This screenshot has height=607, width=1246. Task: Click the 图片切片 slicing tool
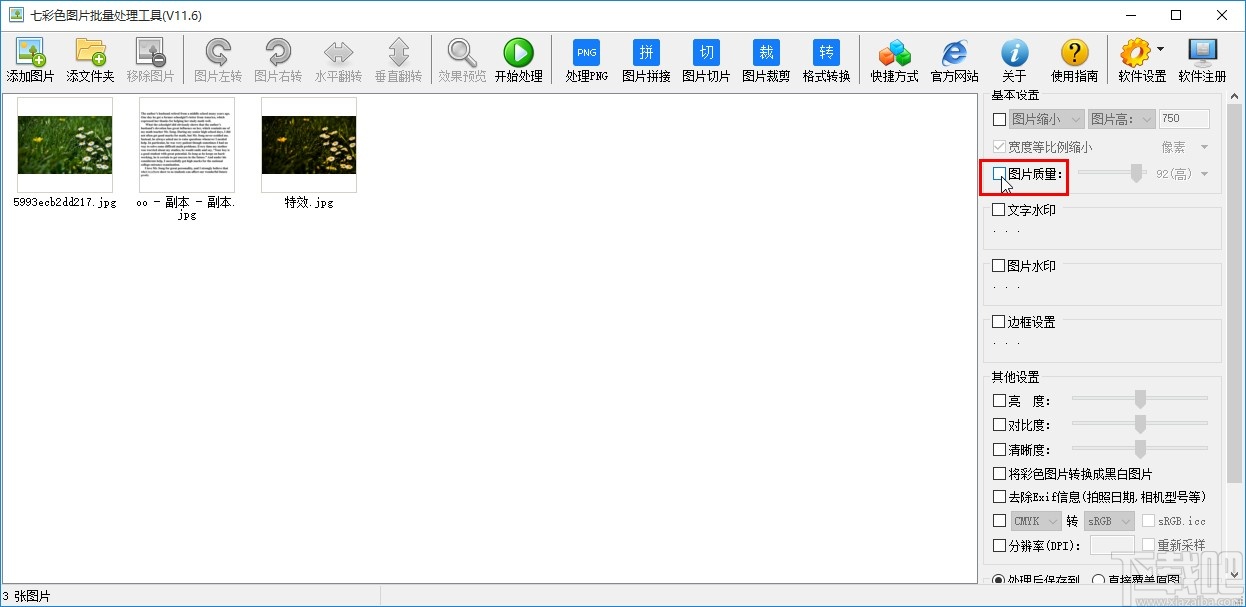706,60
